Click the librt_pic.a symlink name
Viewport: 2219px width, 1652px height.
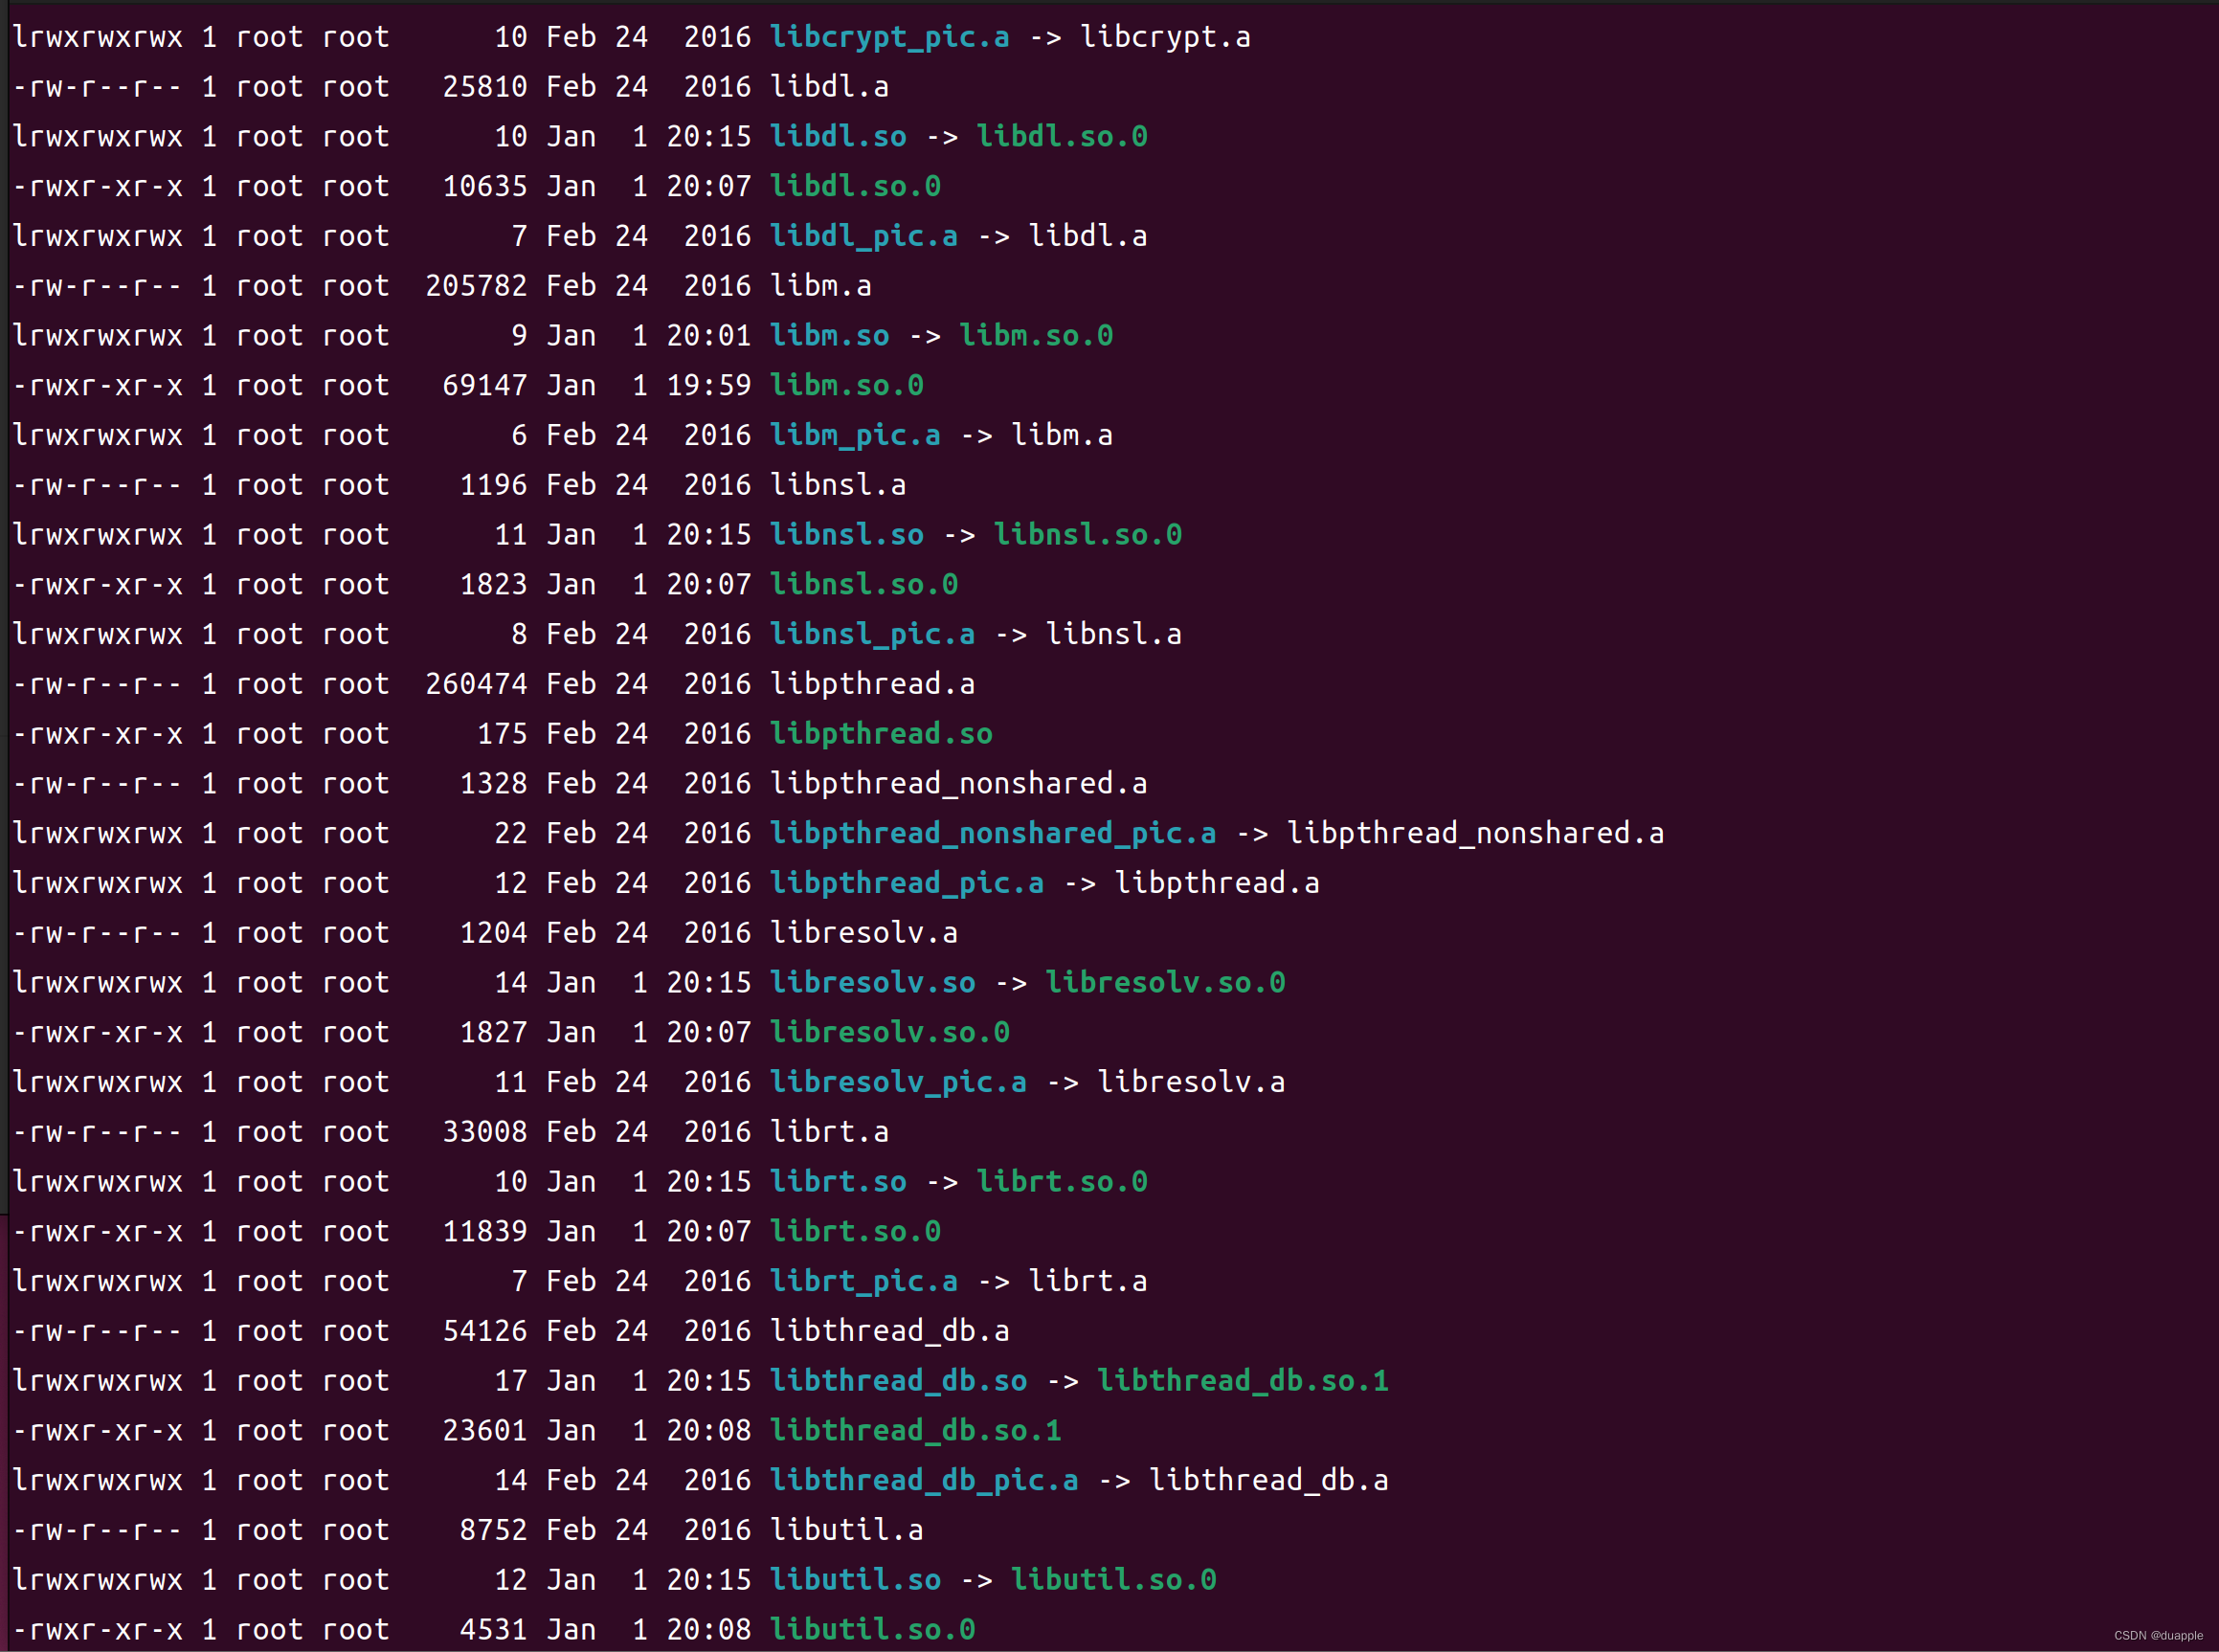864,1282
